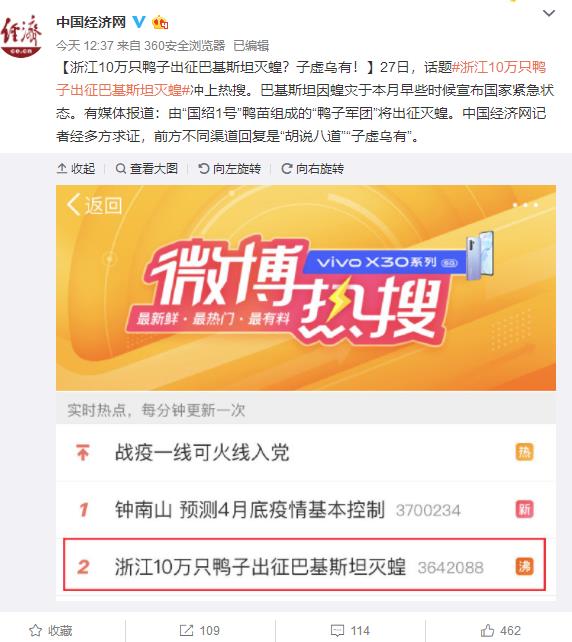
Task: View full-size image via 查看大图
Action: pos(147,169)
